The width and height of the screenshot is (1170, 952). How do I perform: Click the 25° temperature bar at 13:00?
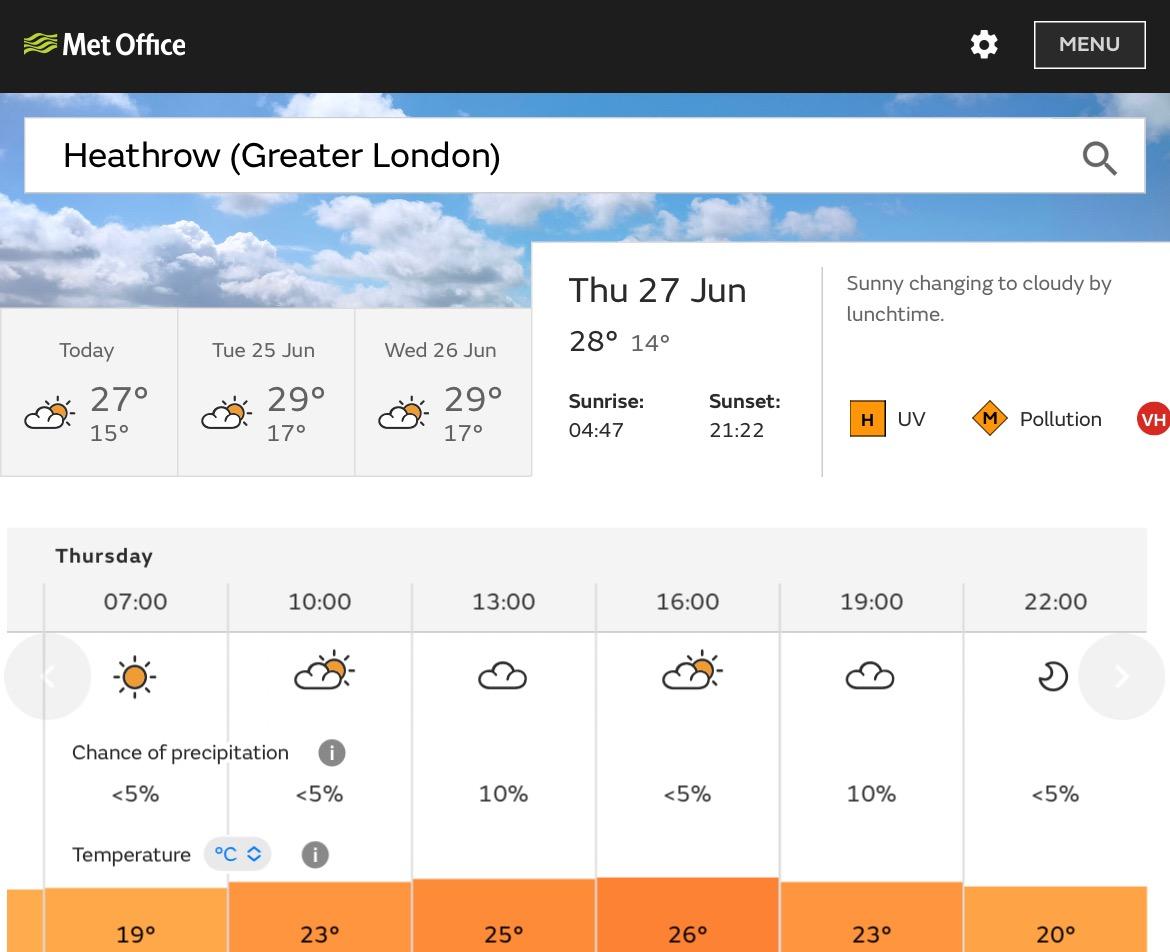tap(504, 915)
